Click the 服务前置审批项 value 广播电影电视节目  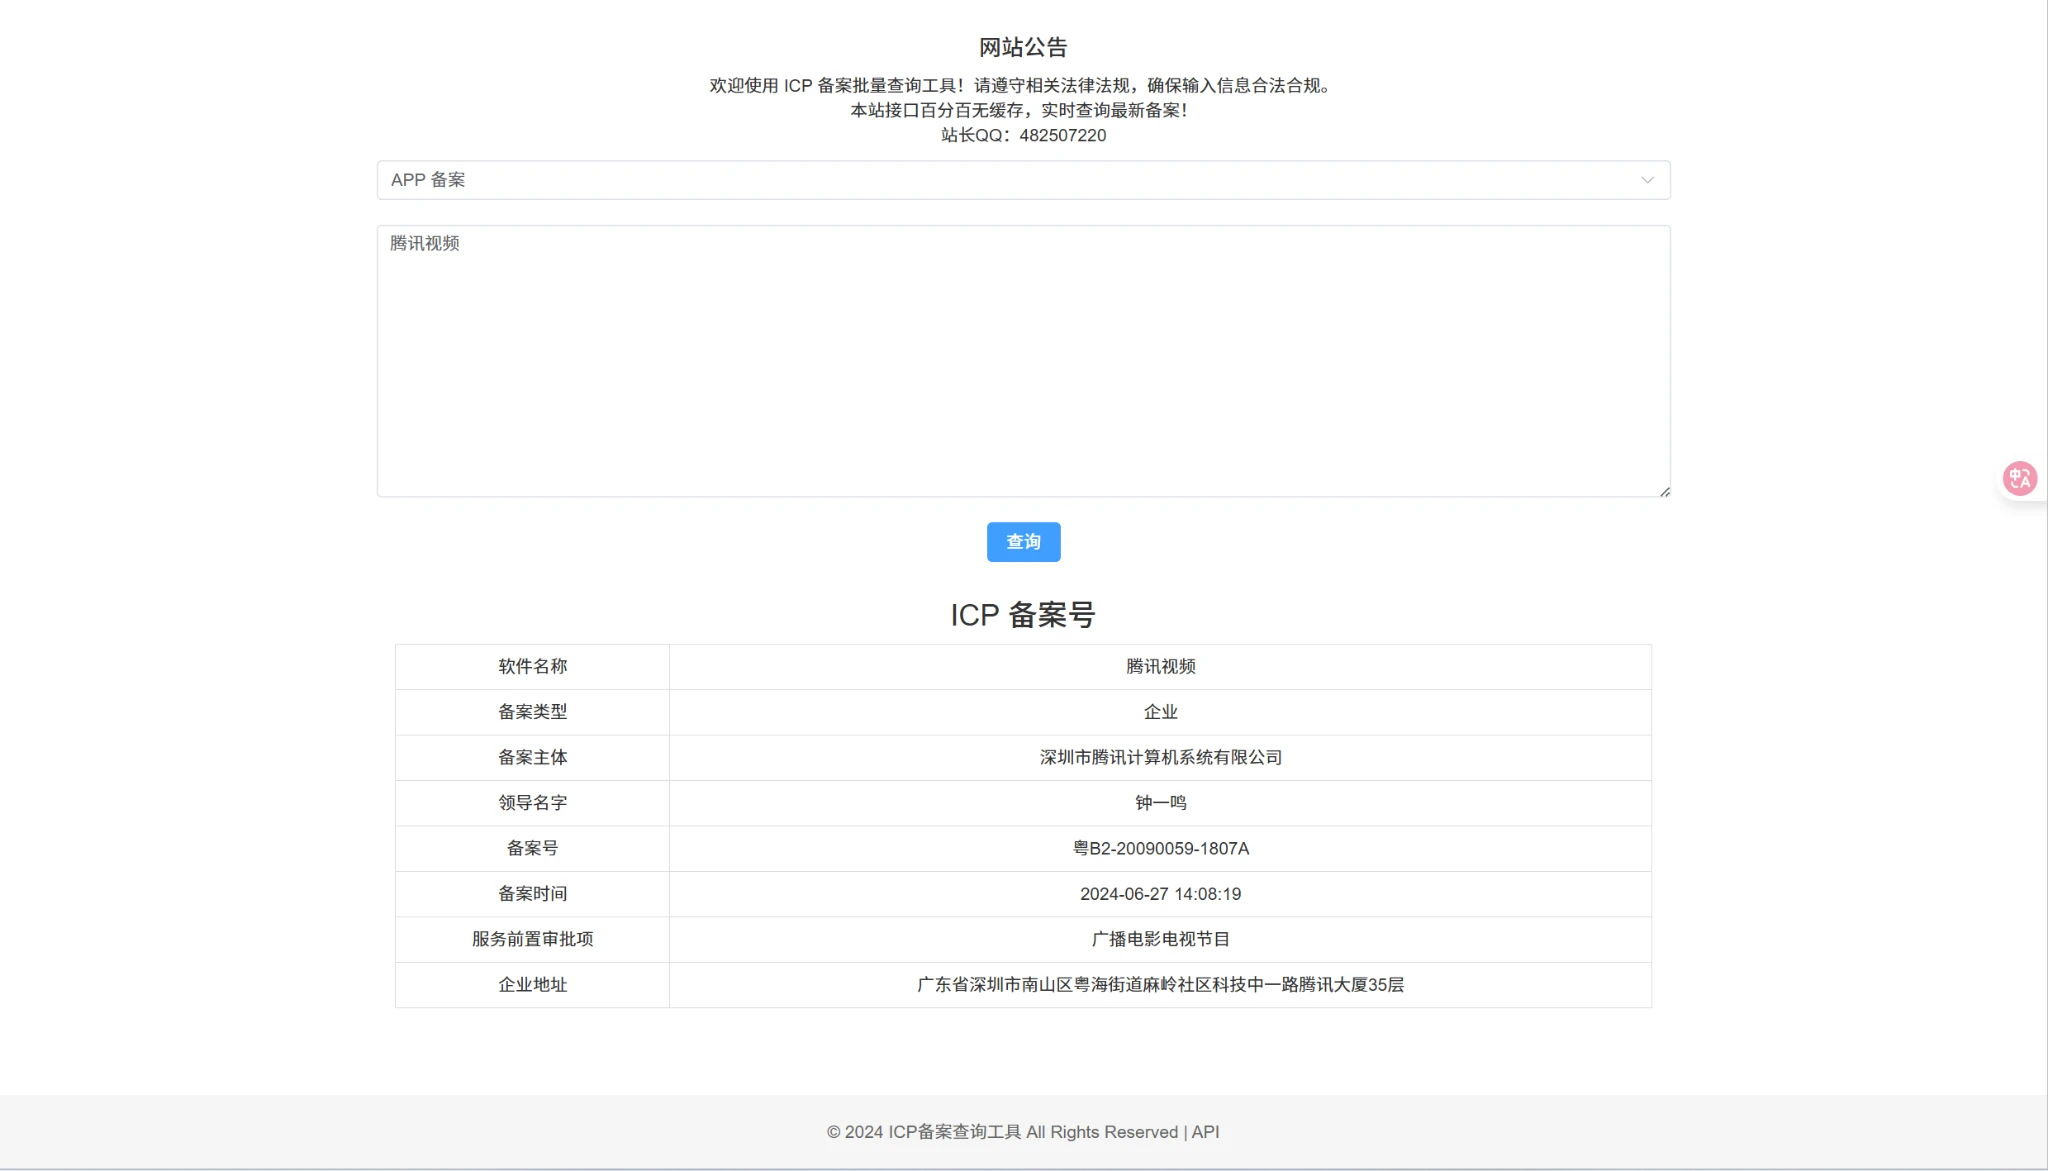(1160, 939)
